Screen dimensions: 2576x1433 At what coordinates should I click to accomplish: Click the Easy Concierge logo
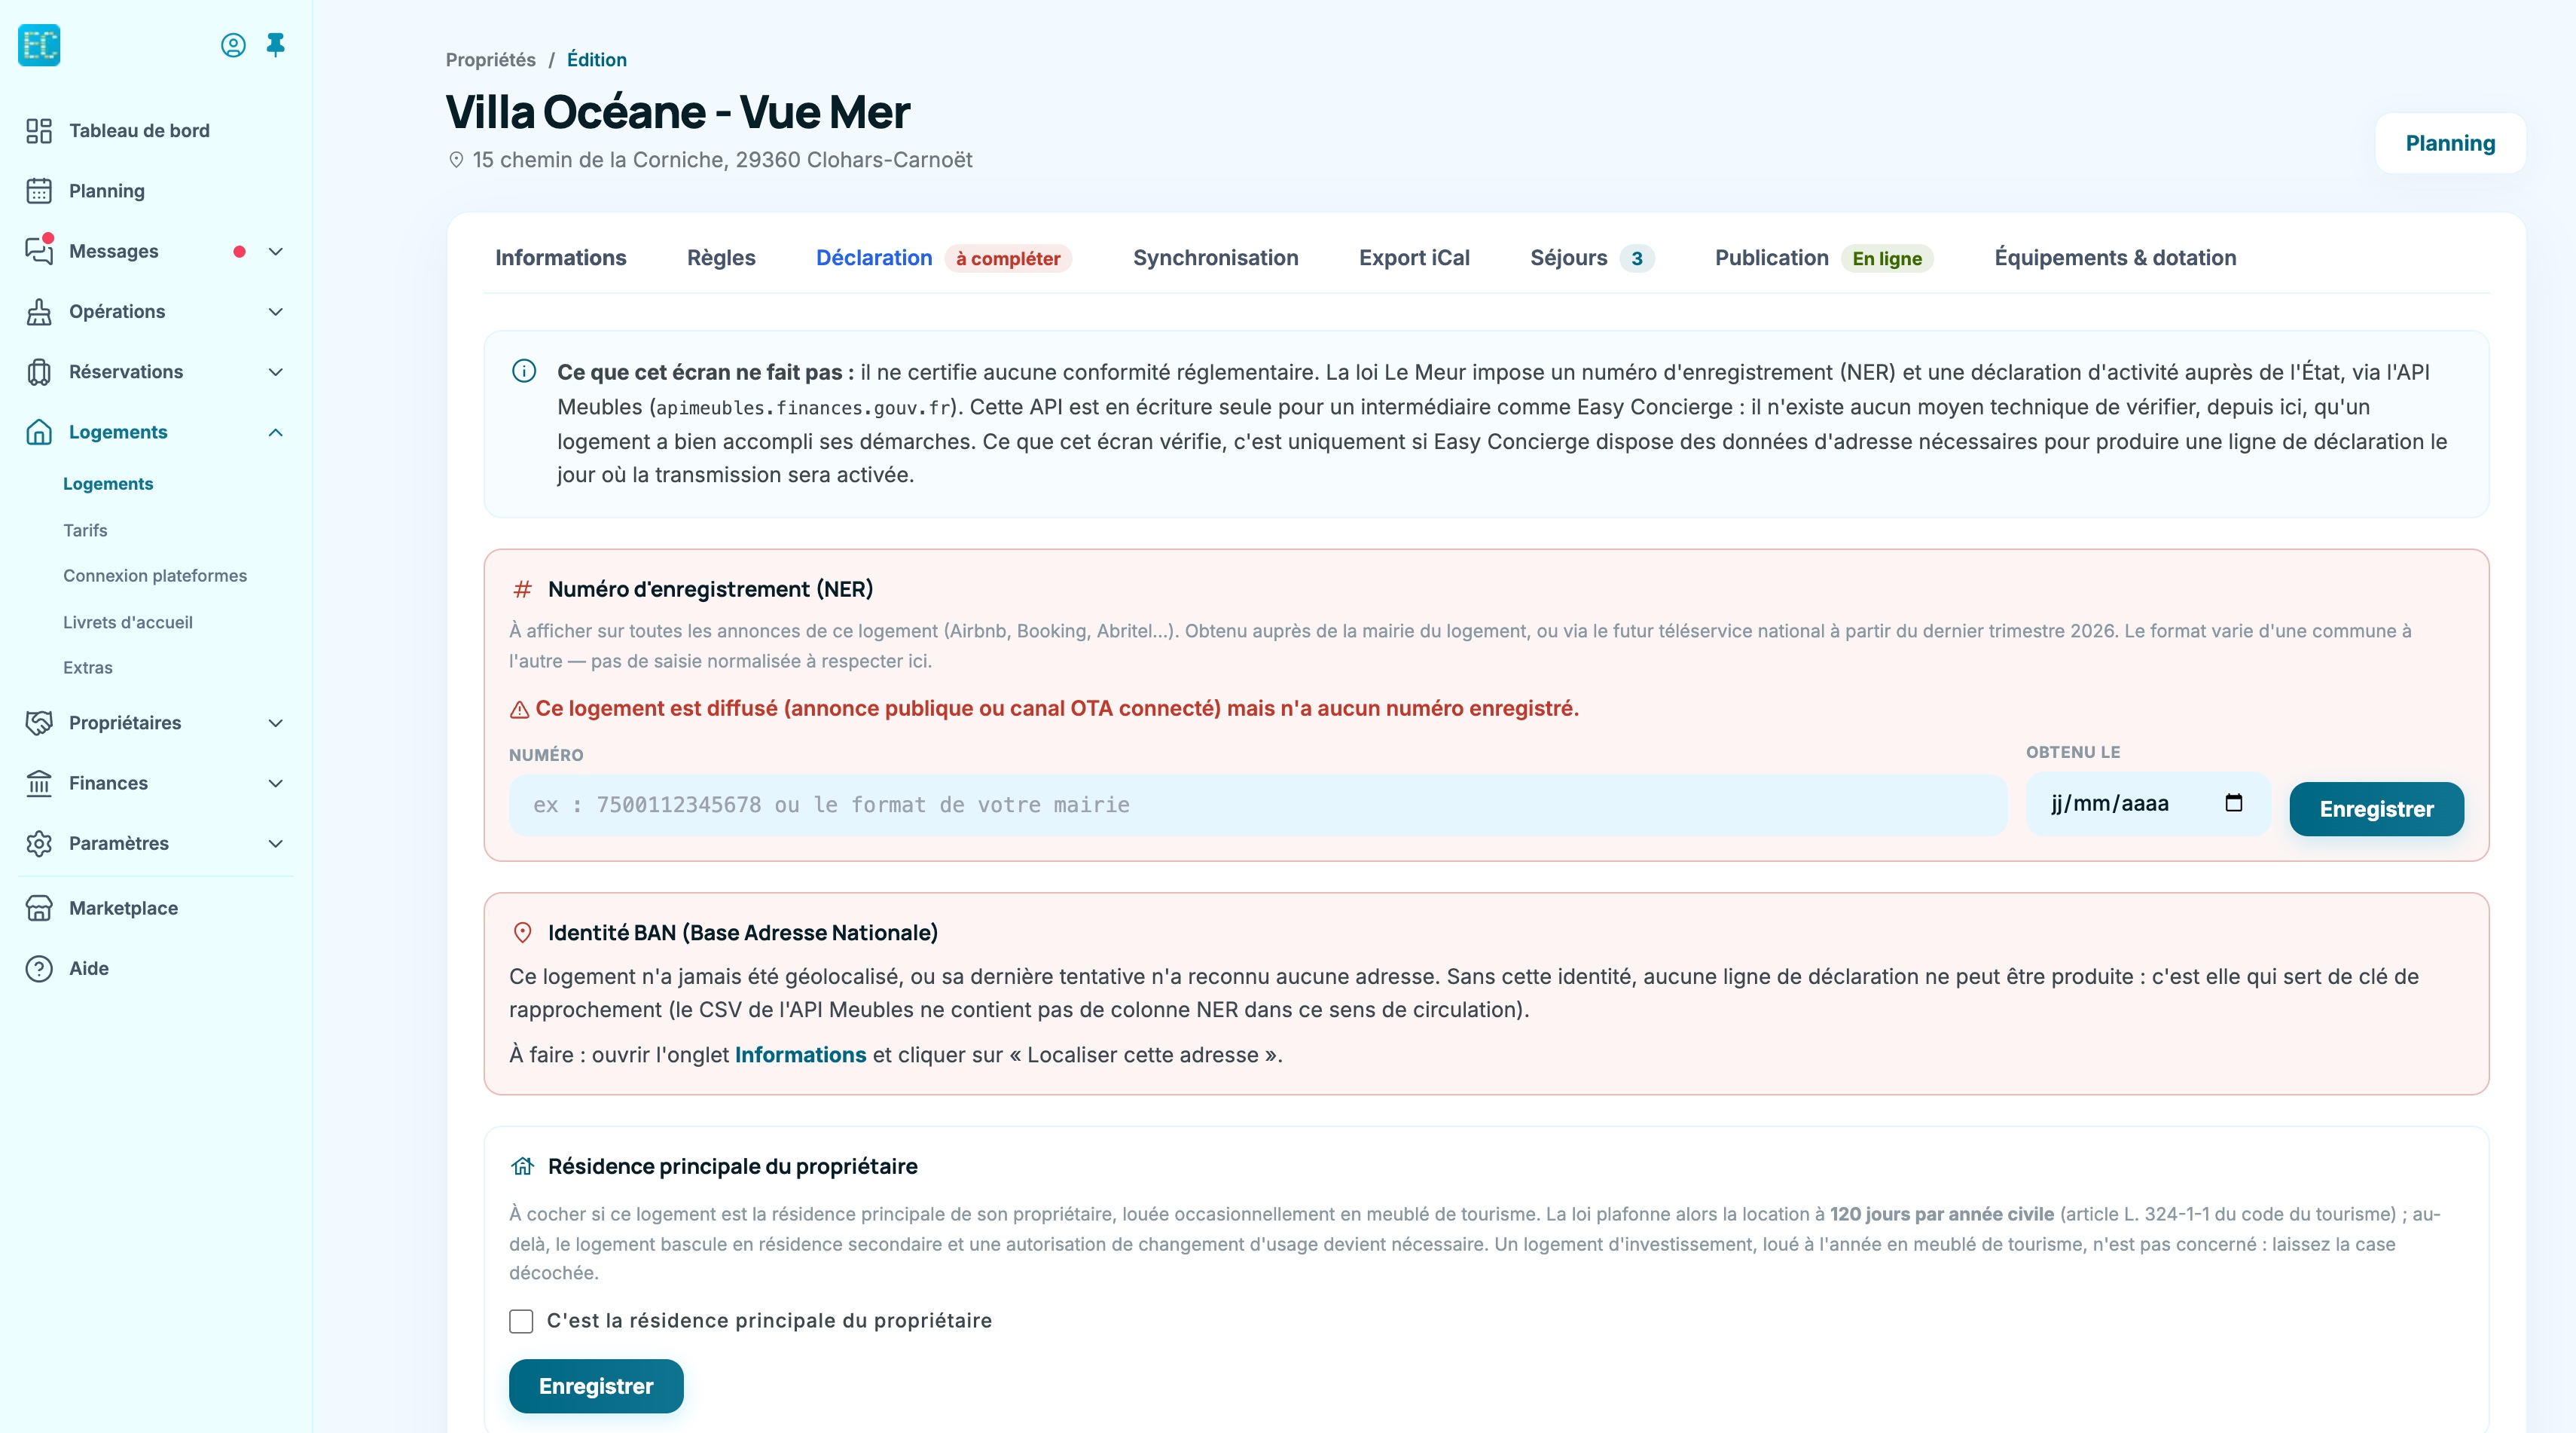pyautogui.click(x=39, y=45)
